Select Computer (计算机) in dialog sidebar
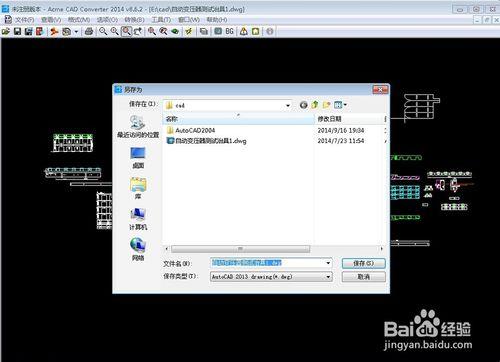The image size is (500, 362). [x=138, y=219]
